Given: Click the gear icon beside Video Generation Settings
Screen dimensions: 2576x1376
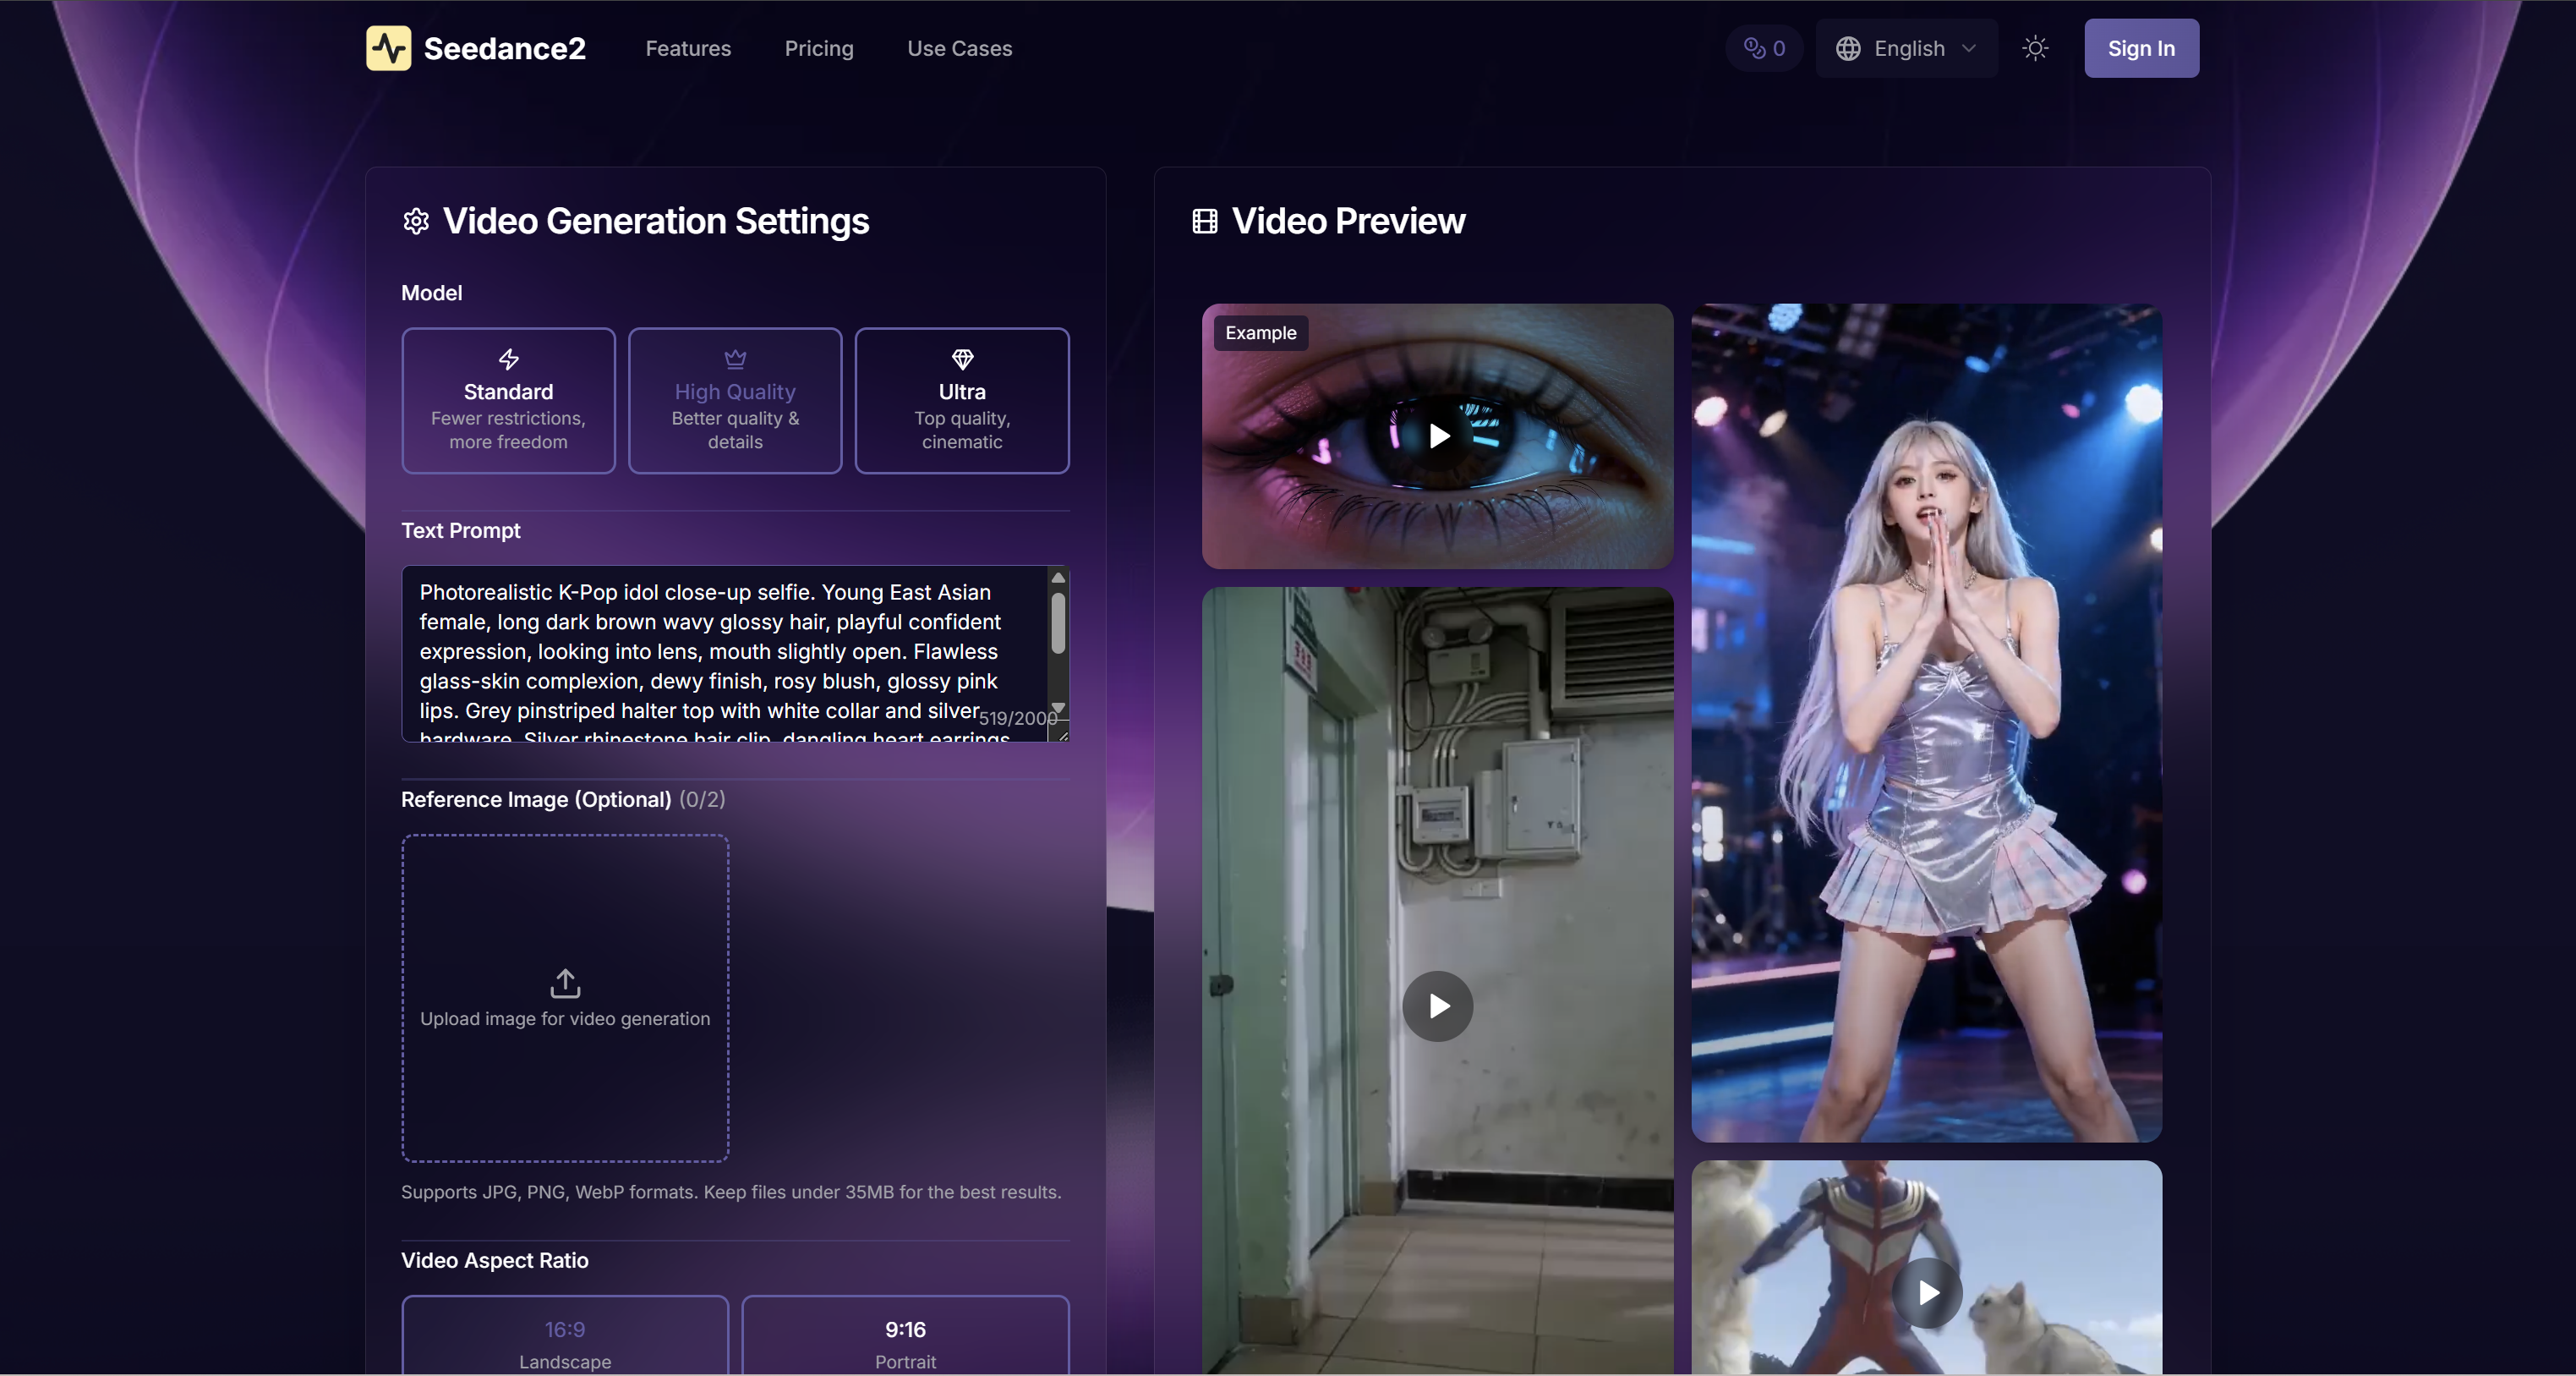Looking at the screenshot, I should click(x=416, y=221).
